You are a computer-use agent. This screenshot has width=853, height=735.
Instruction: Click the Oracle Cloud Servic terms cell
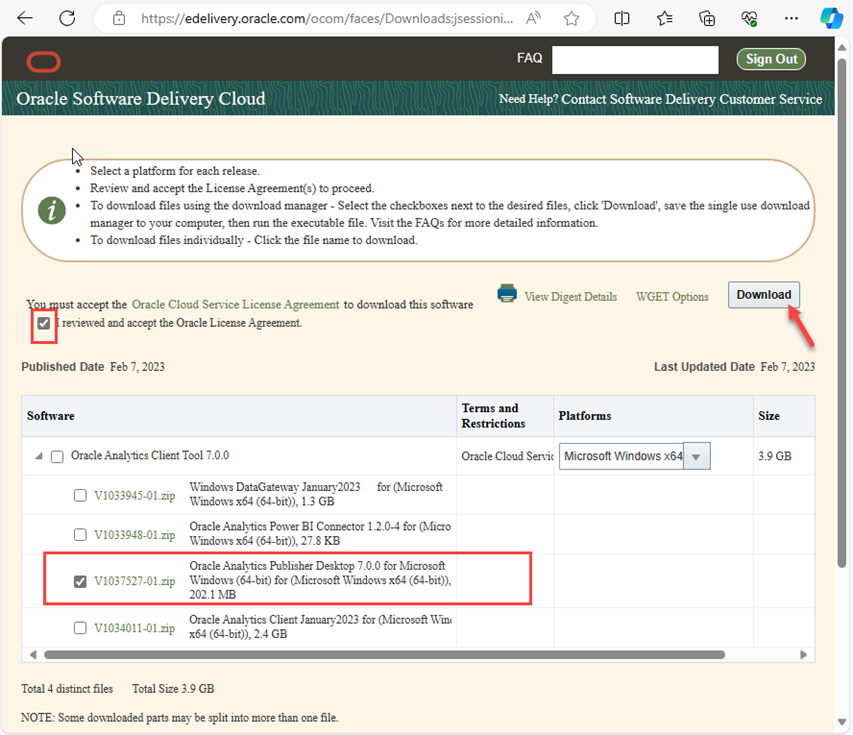pyautogui.click(x=507, y=456)
